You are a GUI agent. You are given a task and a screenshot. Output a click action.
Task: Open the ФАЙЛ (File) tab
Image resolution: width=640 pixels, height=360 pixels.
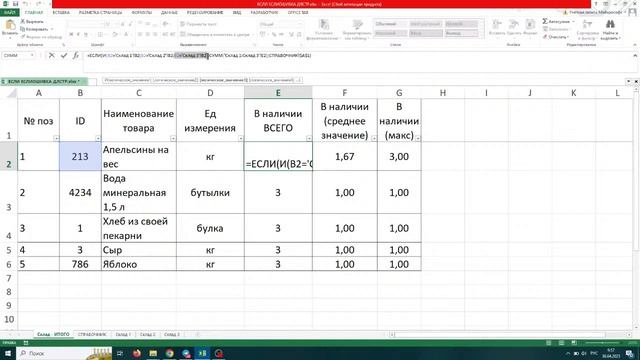(x=9, y=13)
